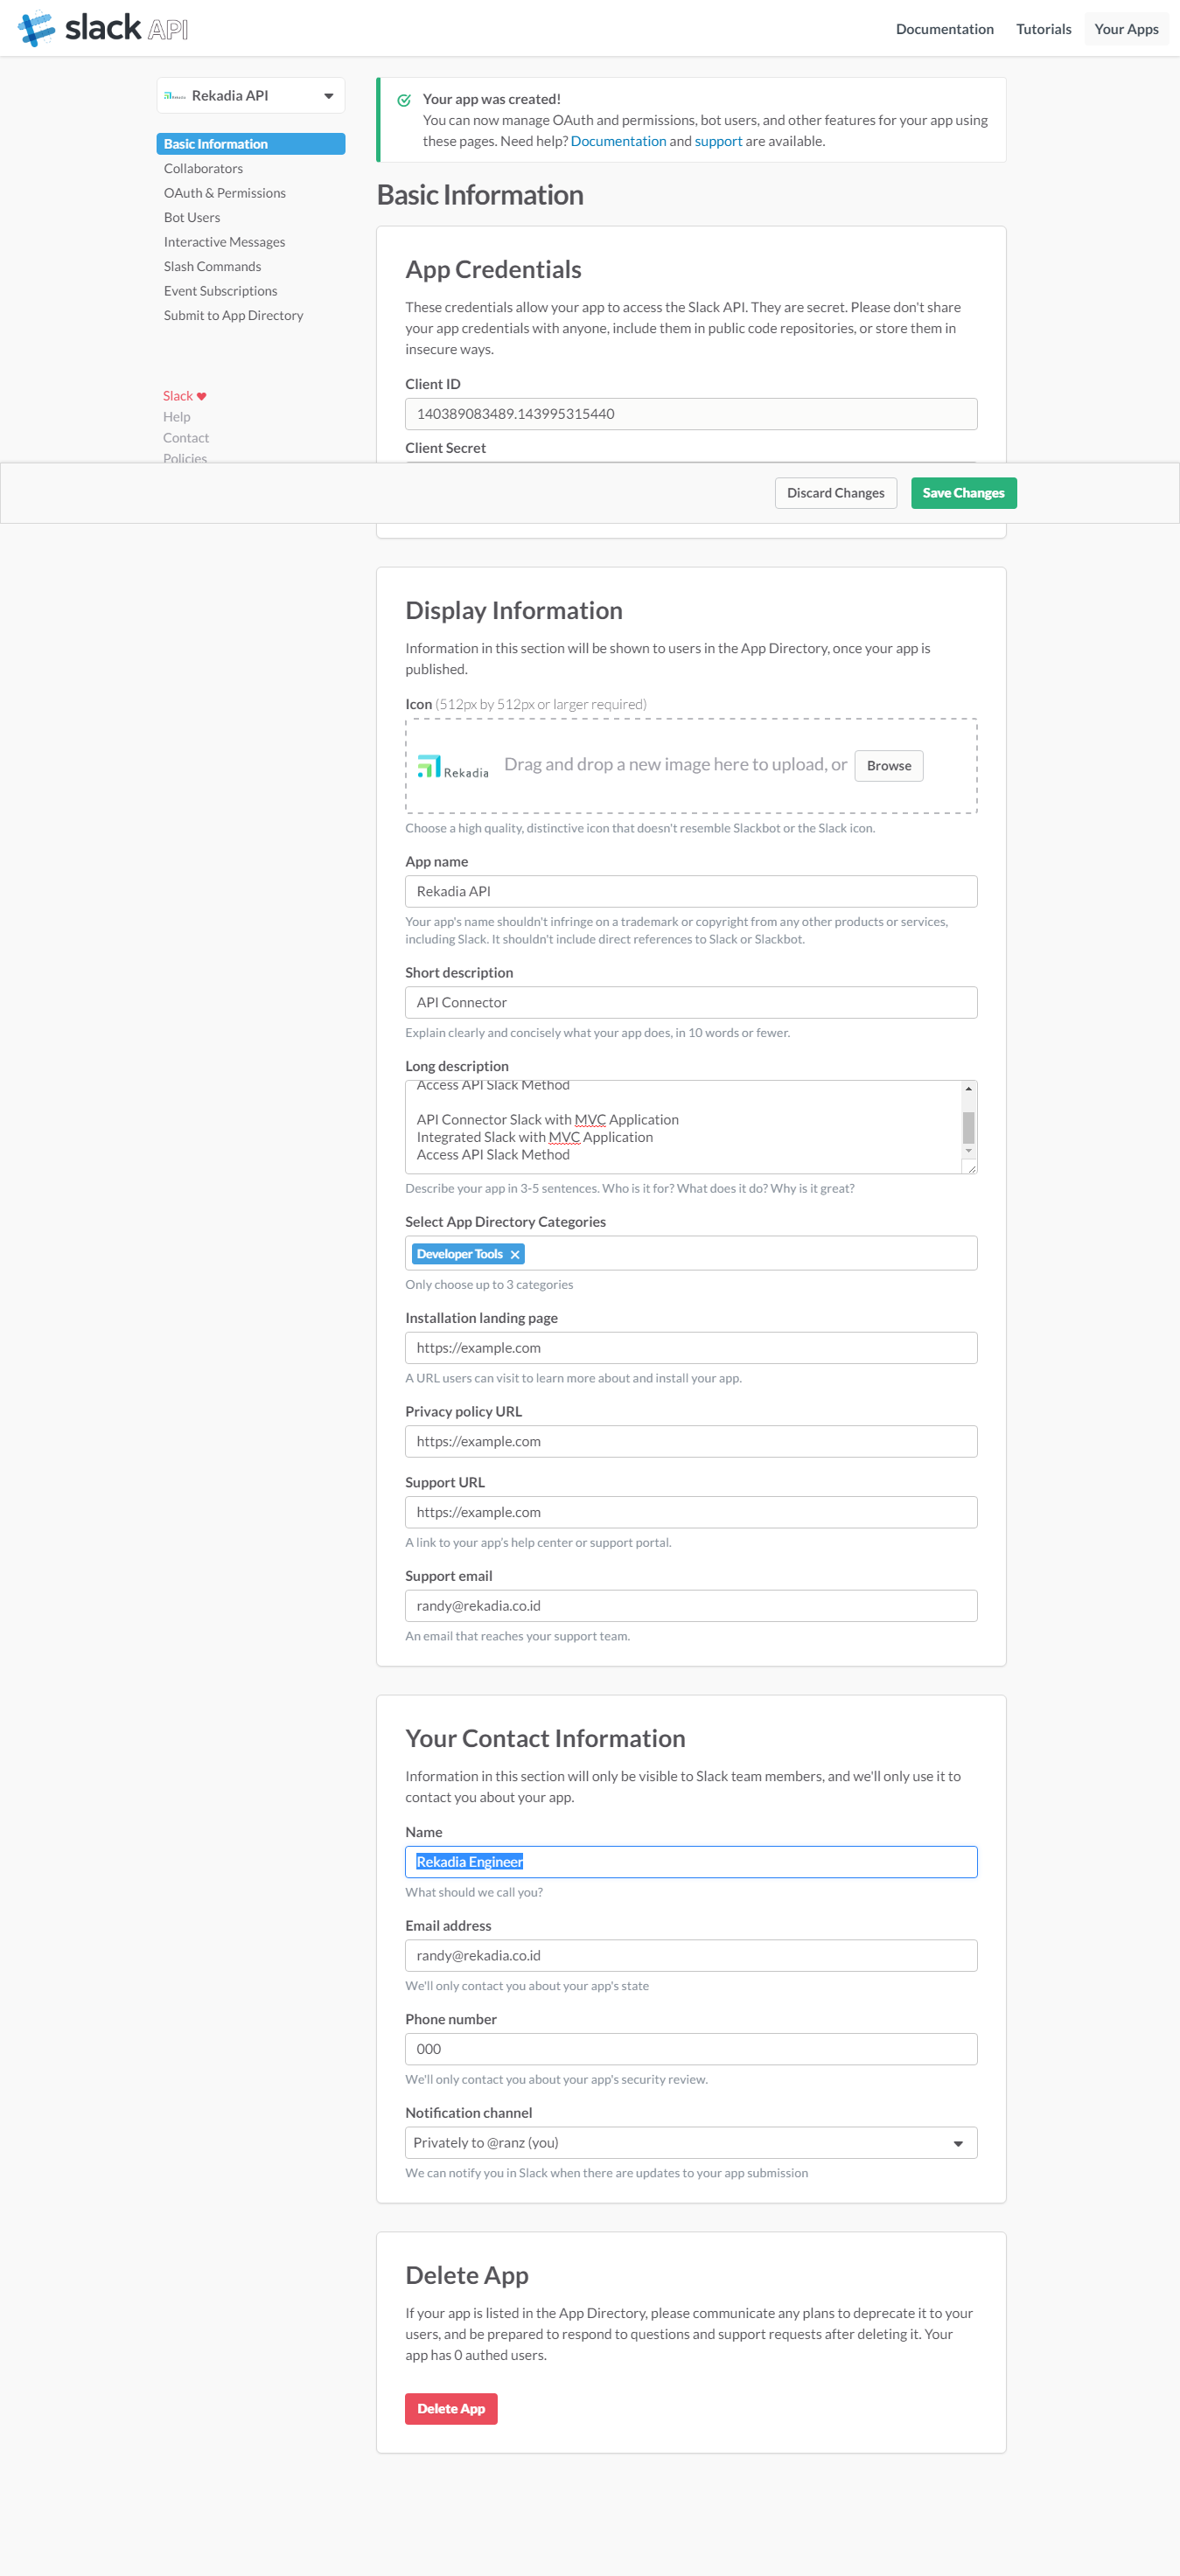Click Discard Changes

835,493
